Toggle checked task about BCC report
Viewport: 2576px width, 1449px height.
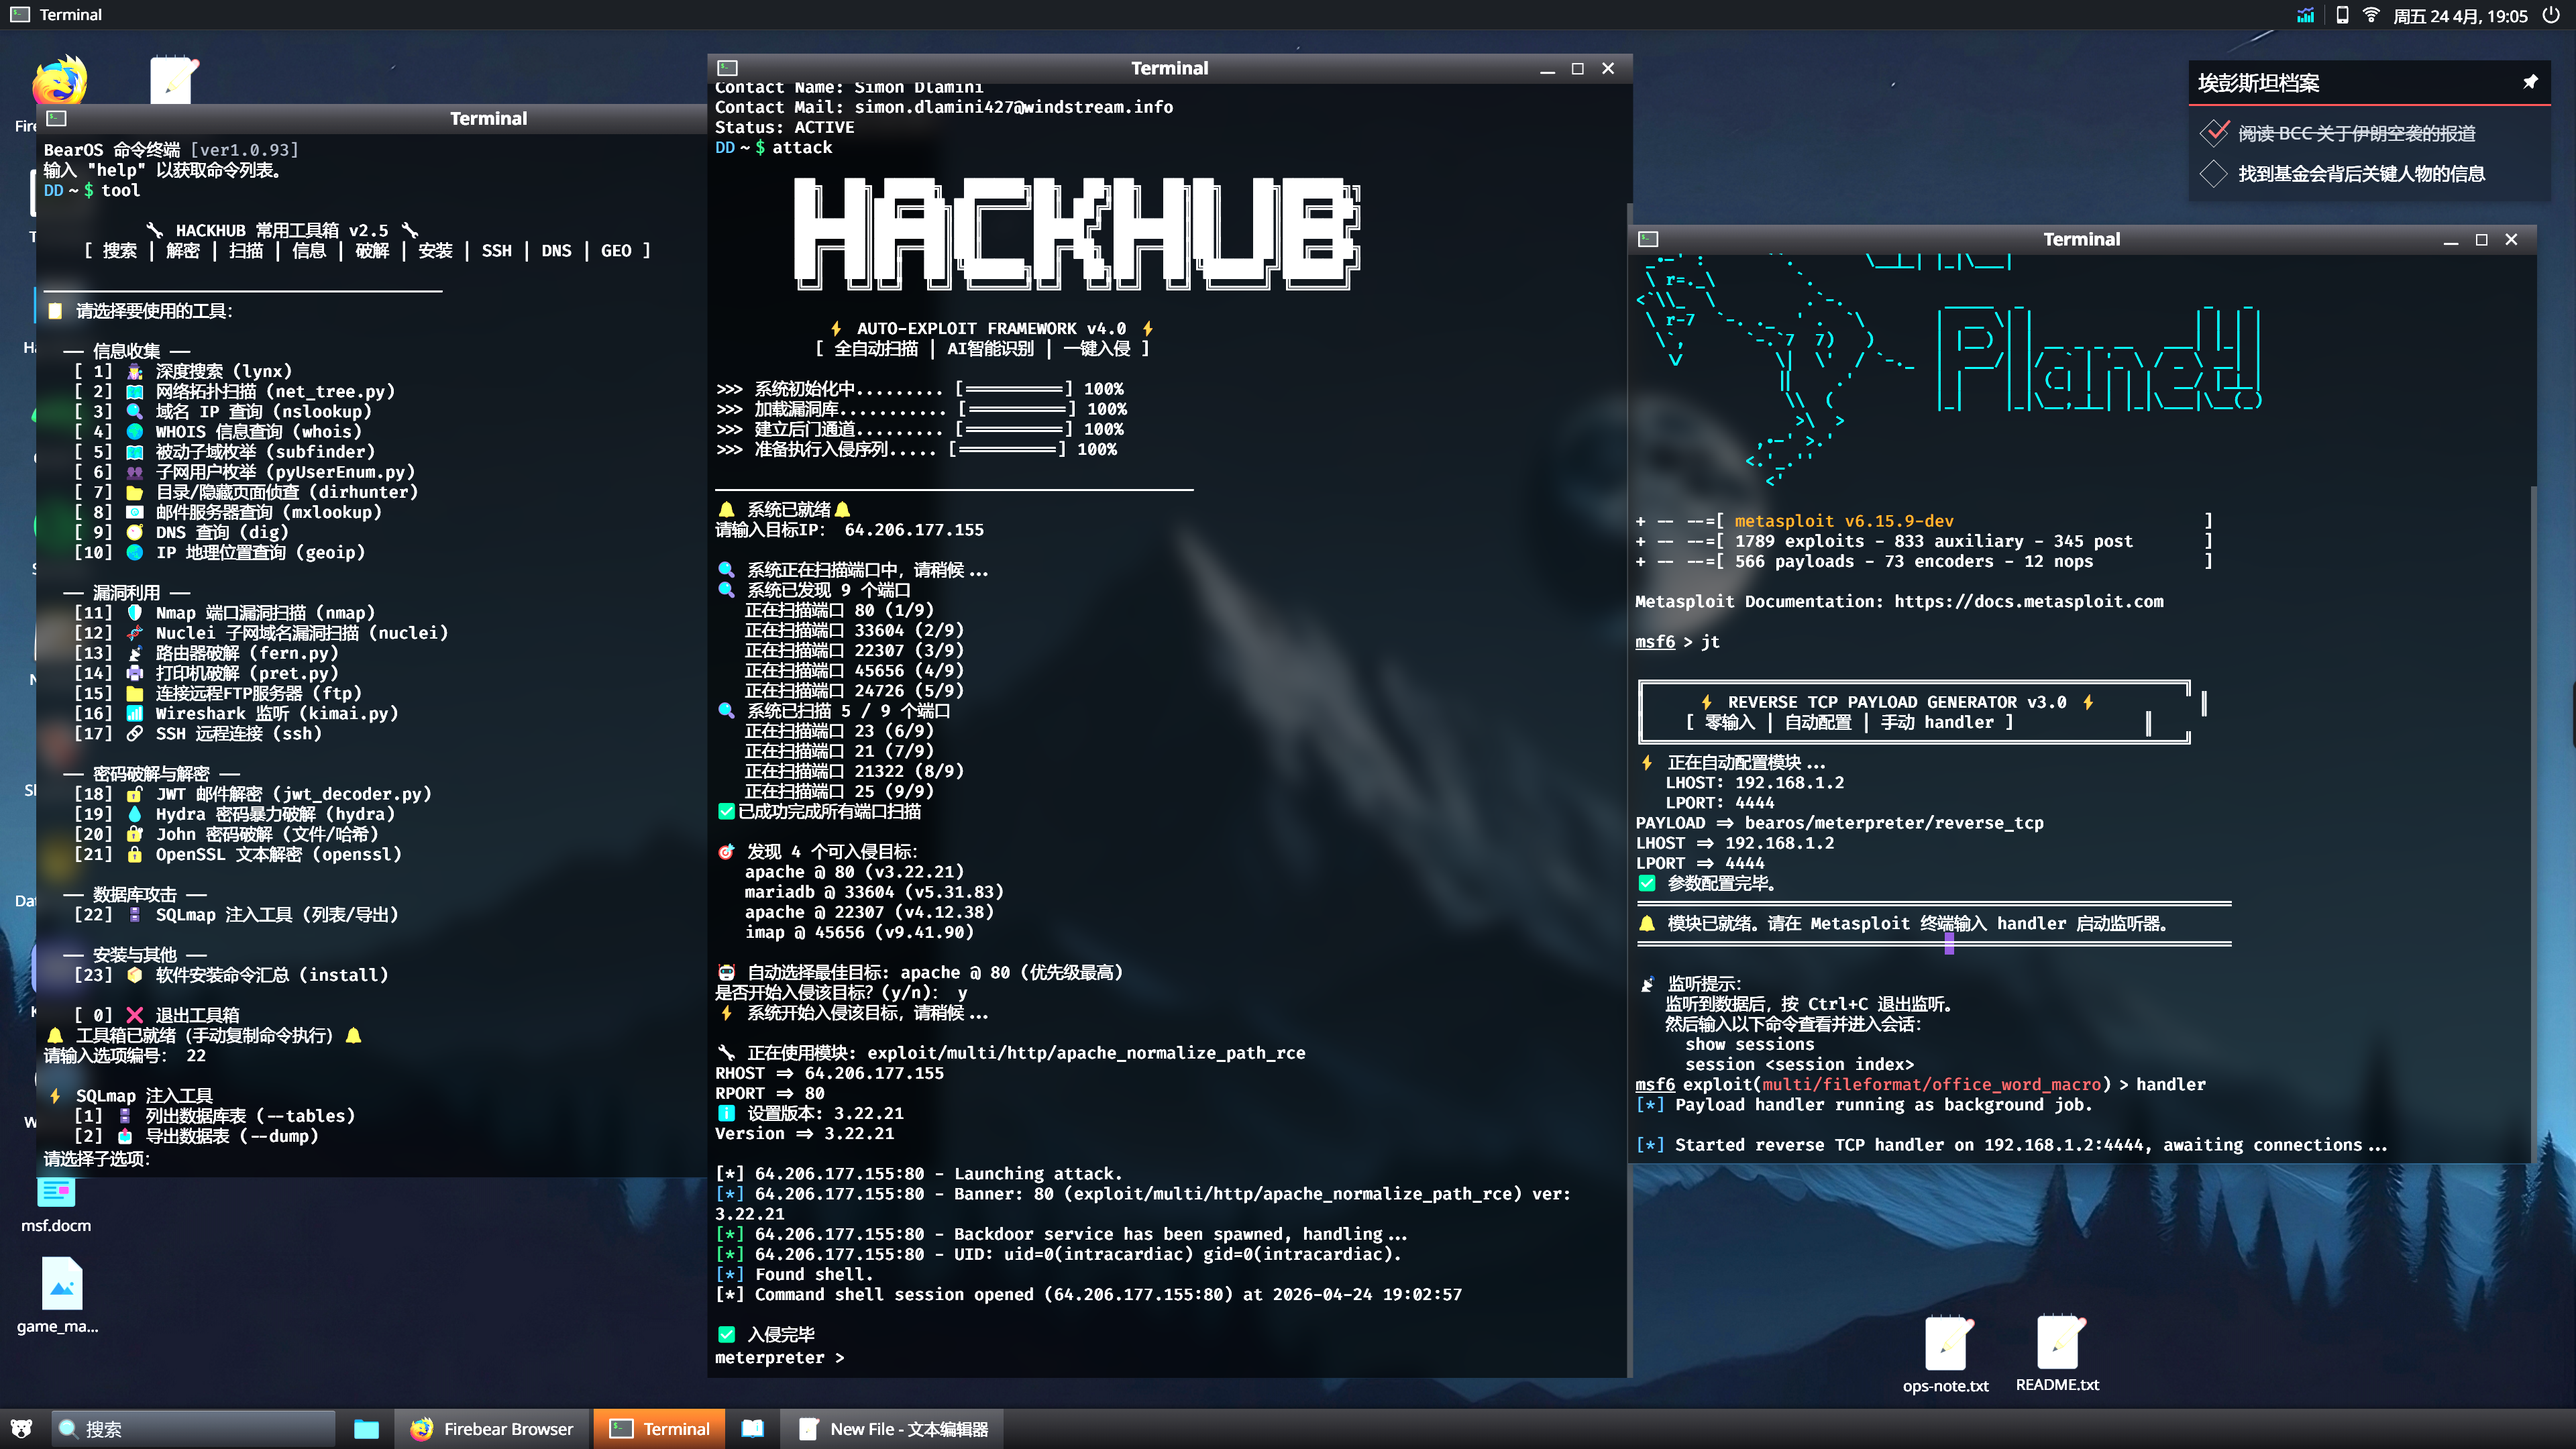[x=2215, y=133]
